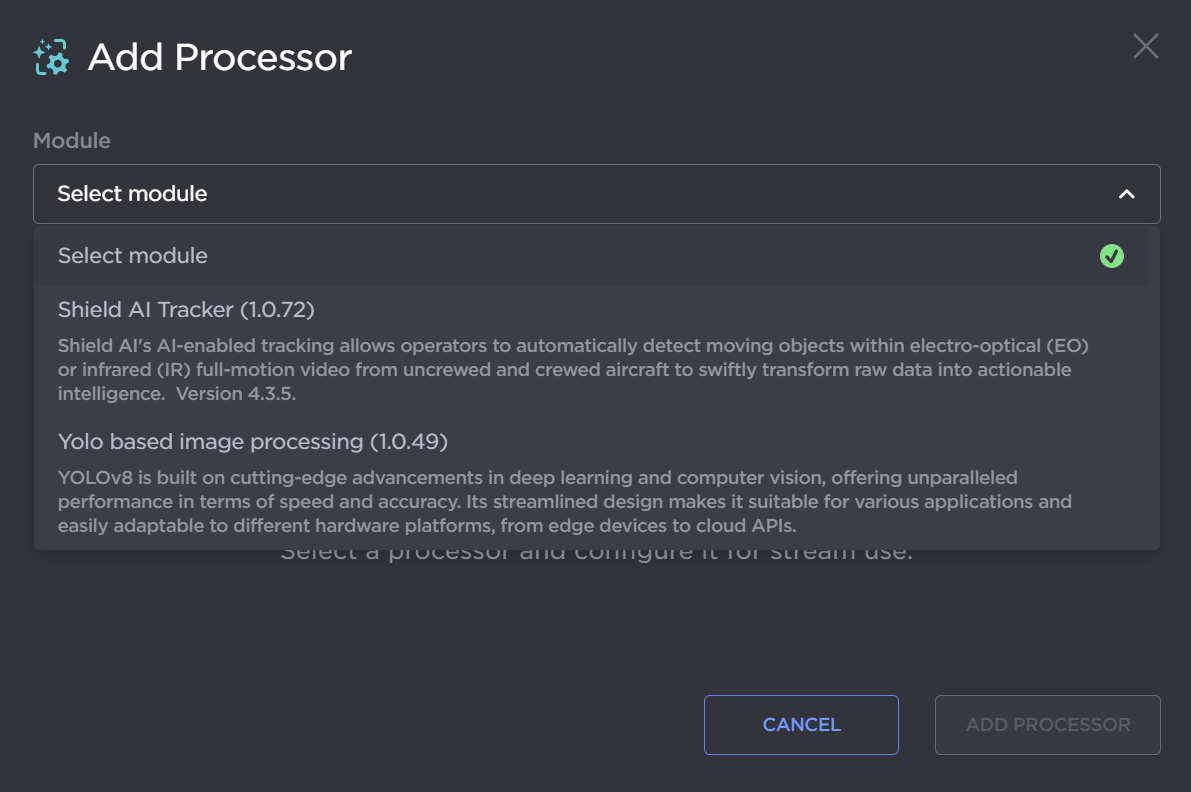
Task: Close the Add Processor dialog
Action: [x=1145, y=46]
